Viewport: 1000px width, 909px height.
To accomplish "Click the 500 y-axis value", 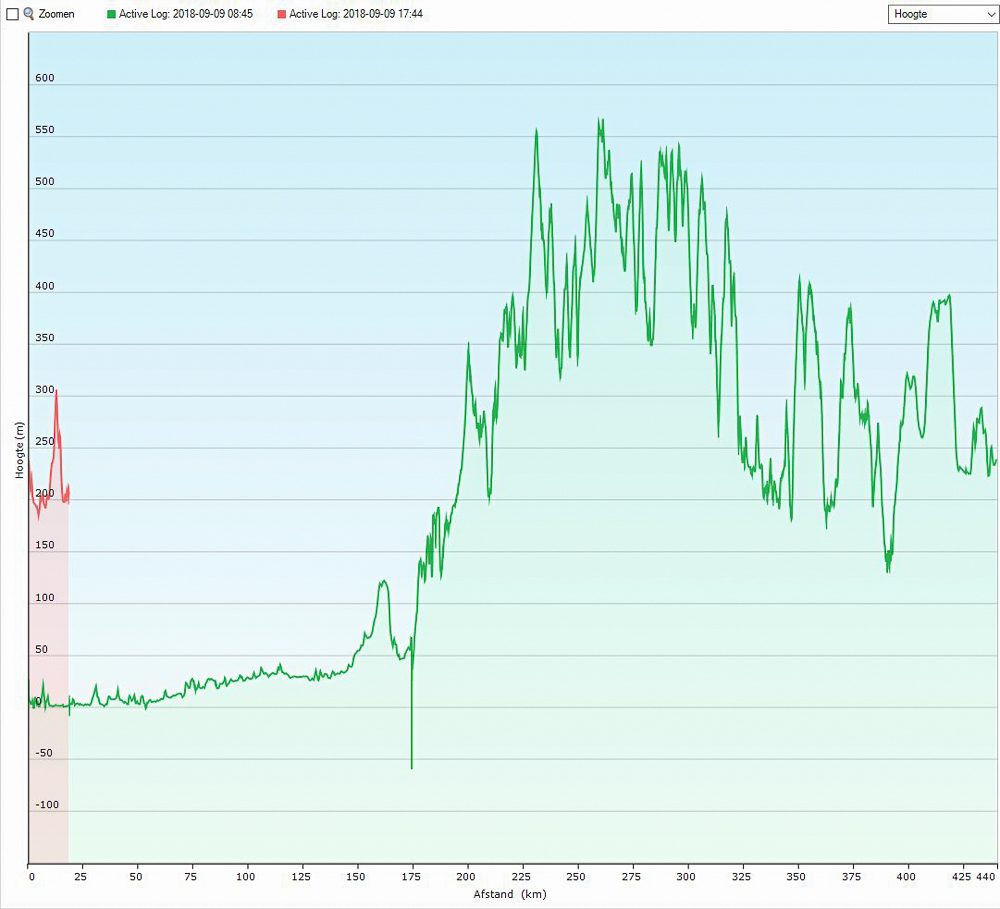I will [45, 181].
